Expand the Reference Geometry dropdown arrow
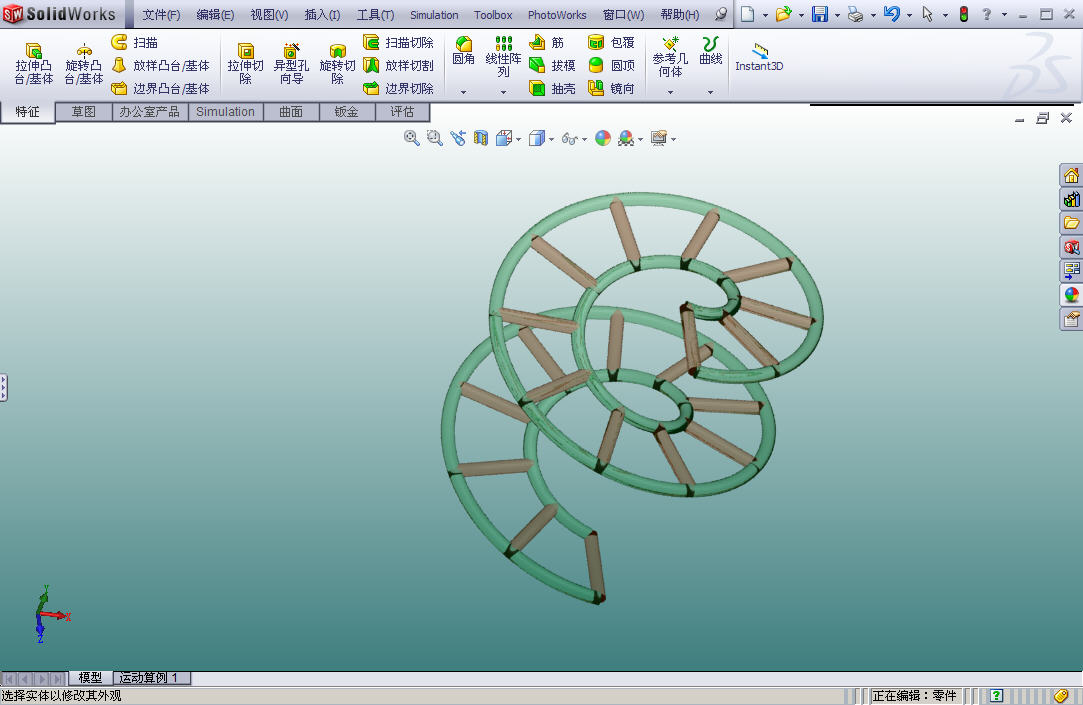Screen dimensions: 1083x705 [x=670, y=92]
